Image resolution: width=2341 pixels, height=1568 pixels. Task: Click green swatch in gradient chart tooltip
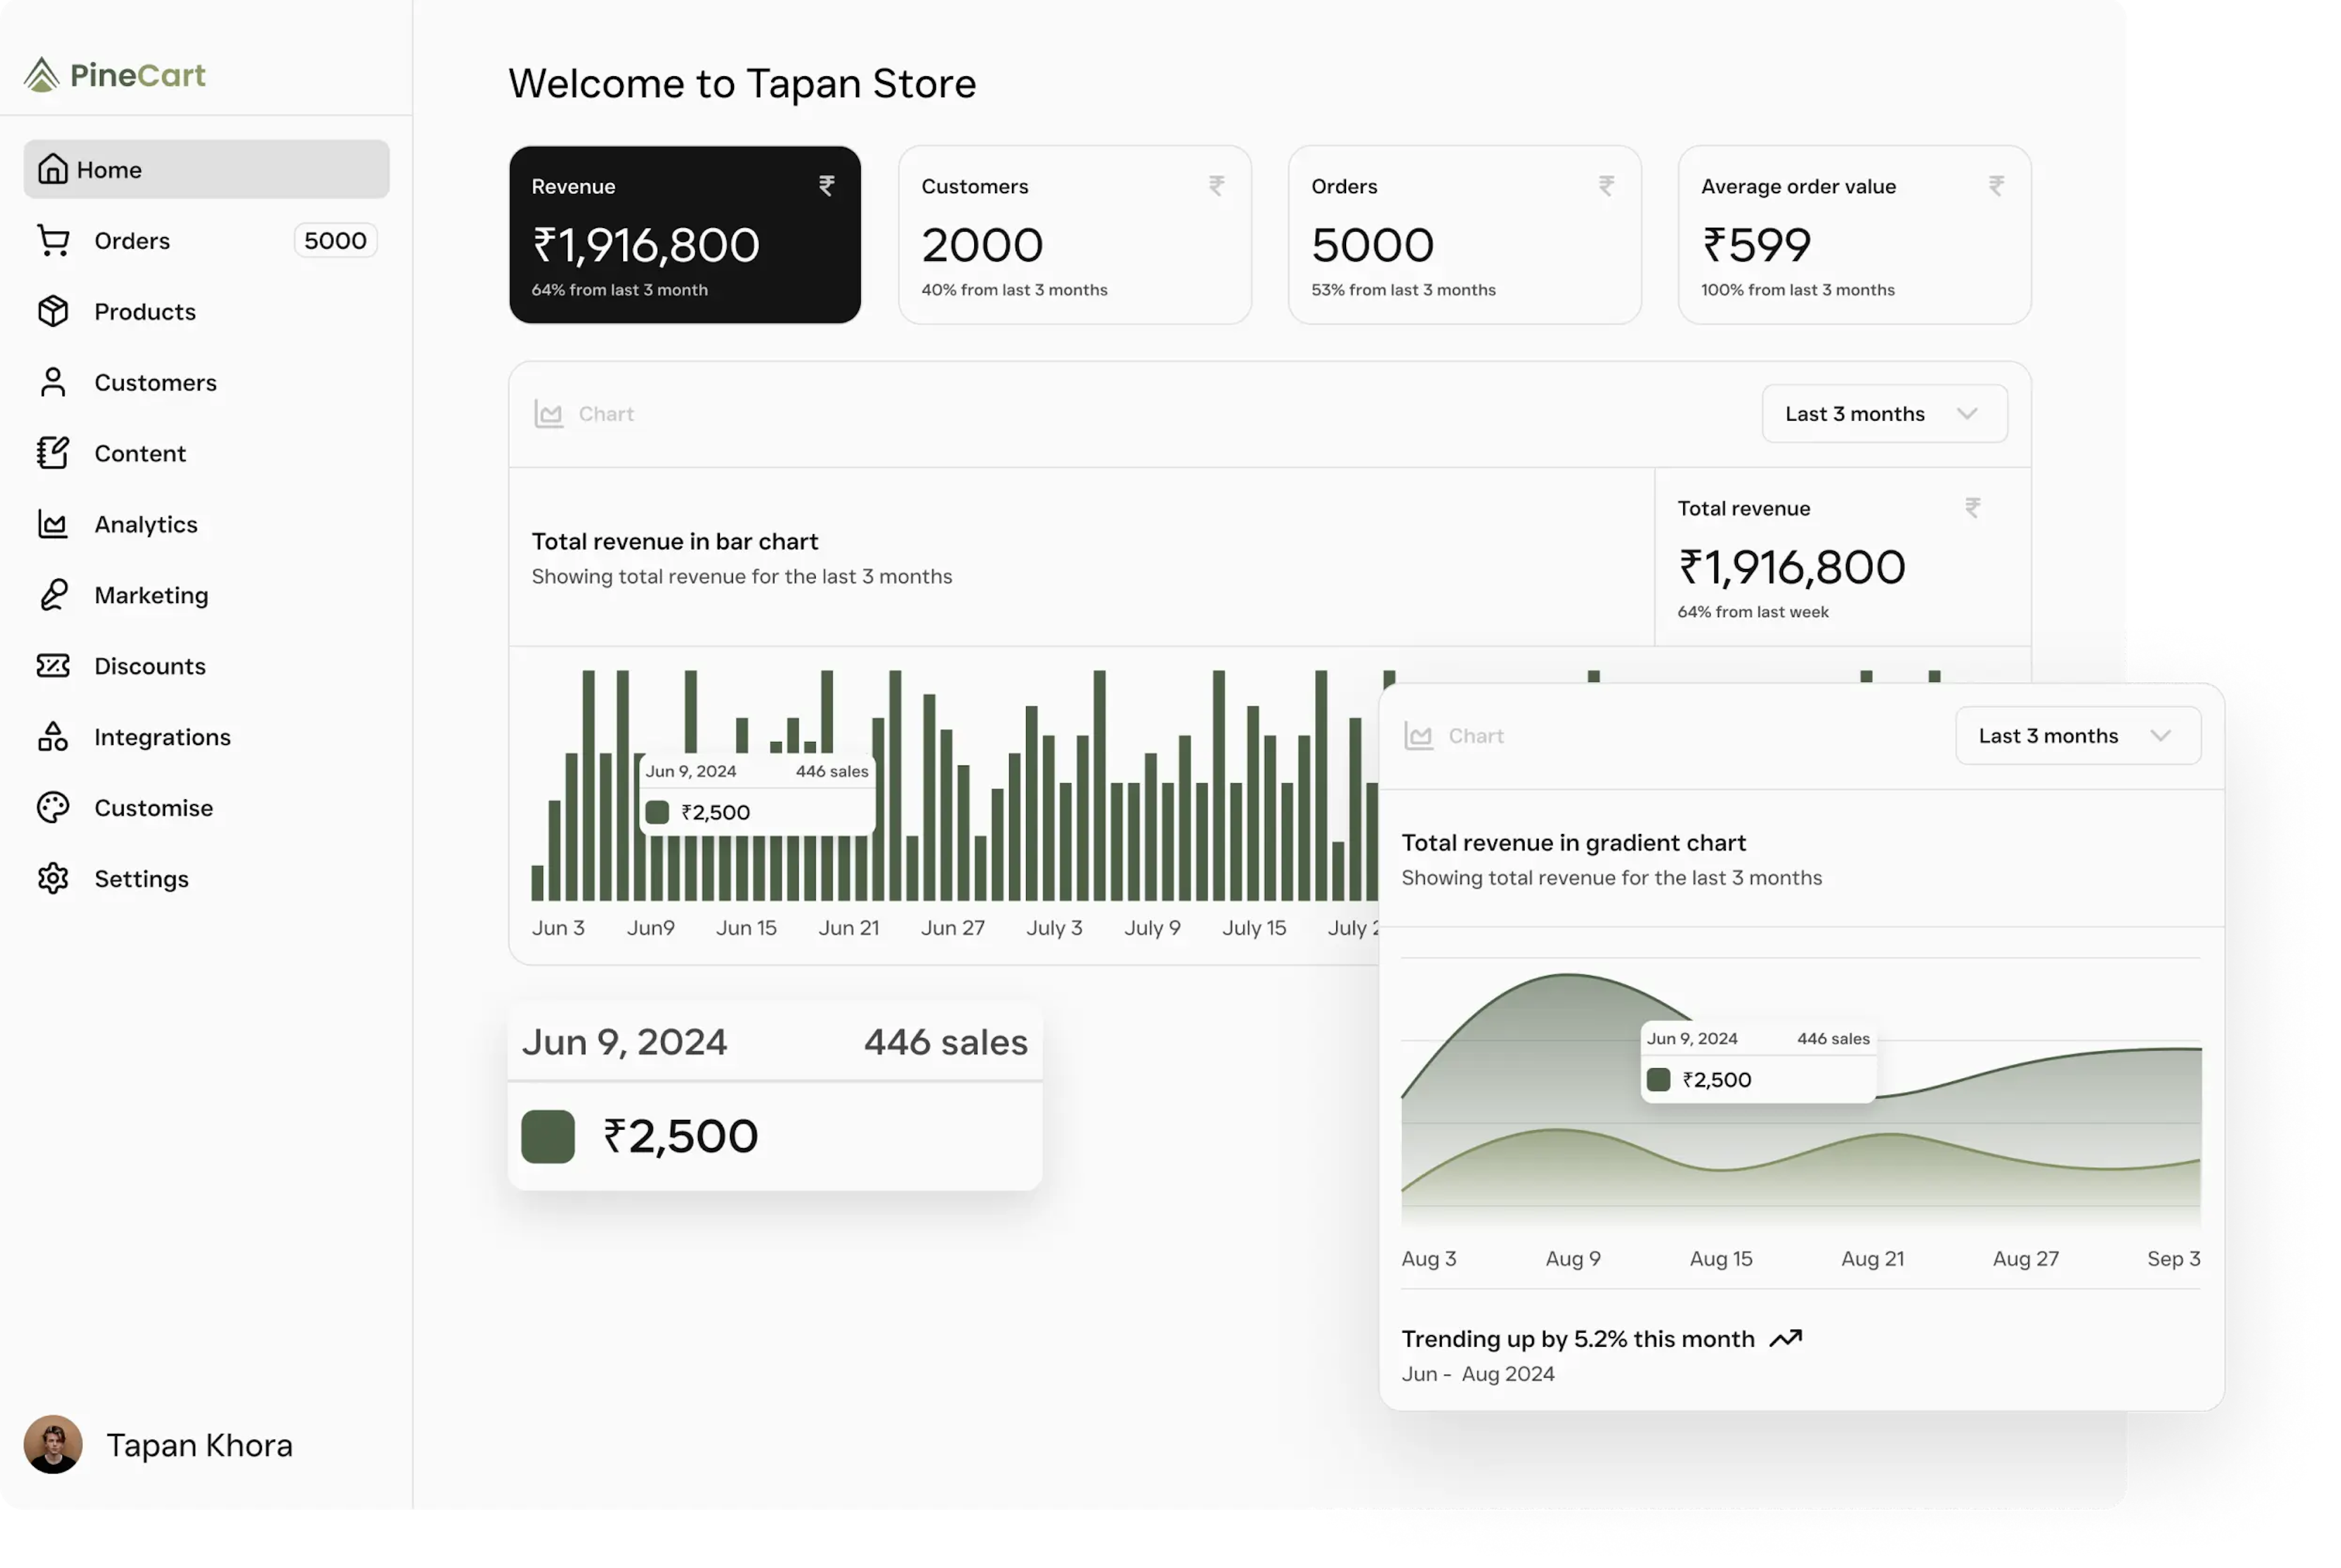pos(1659,1080)
